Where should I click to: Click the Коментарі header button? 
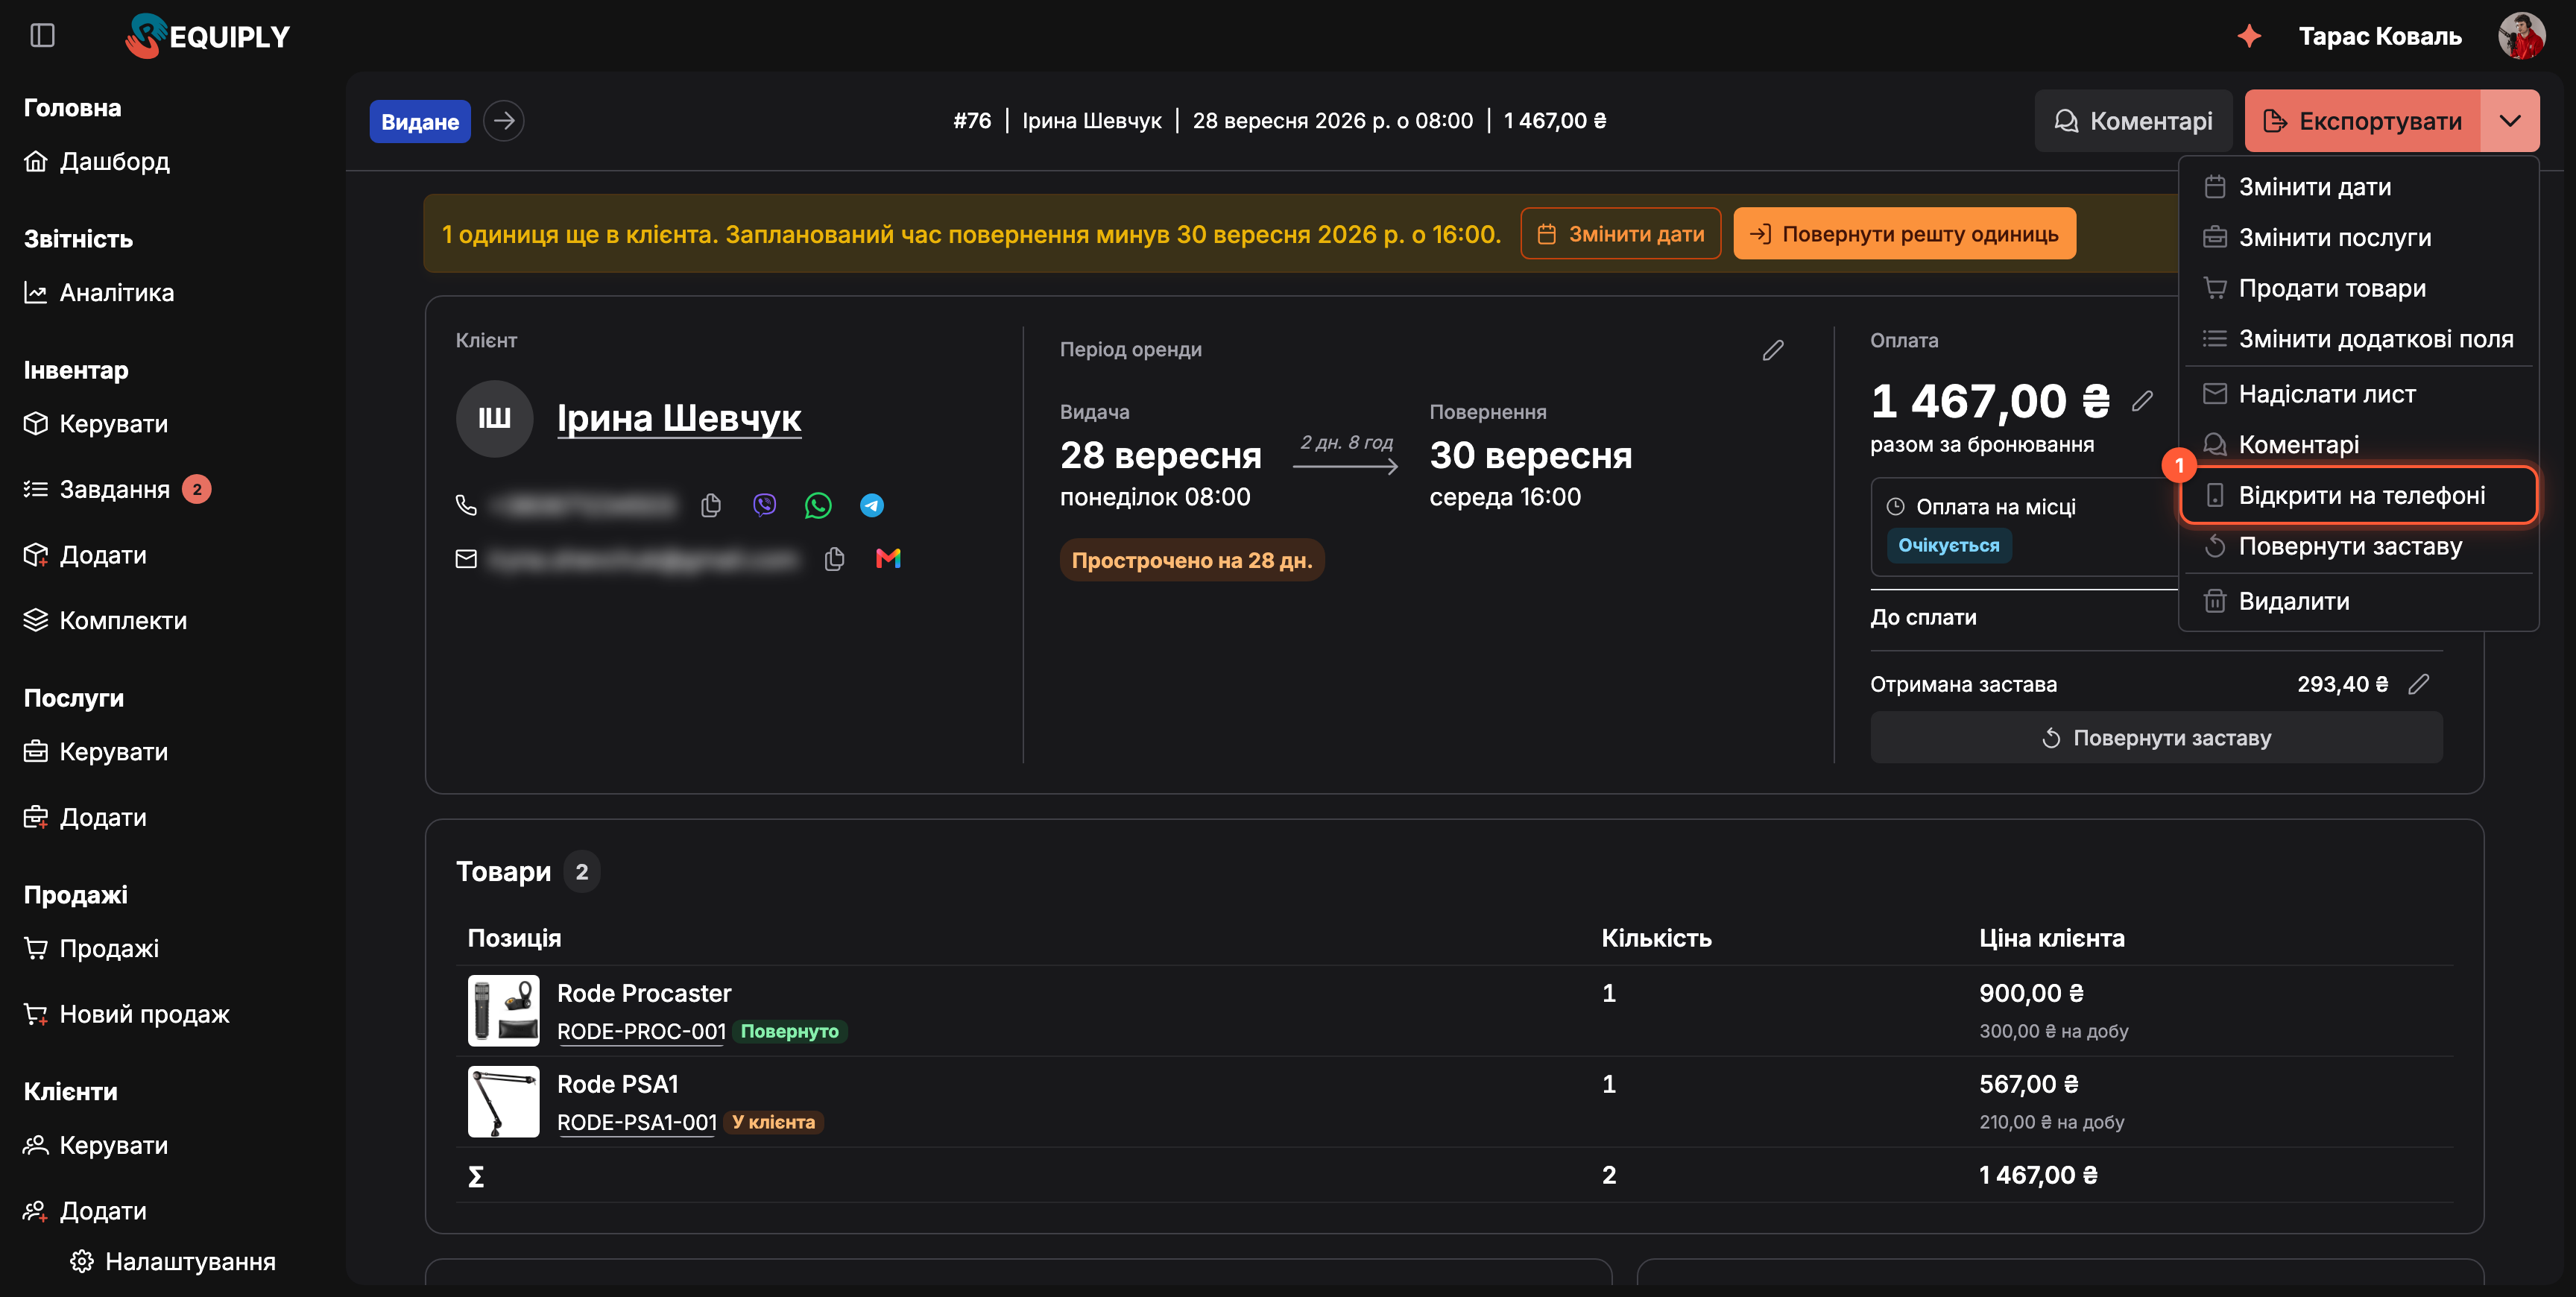click(x=2133, y=121)
